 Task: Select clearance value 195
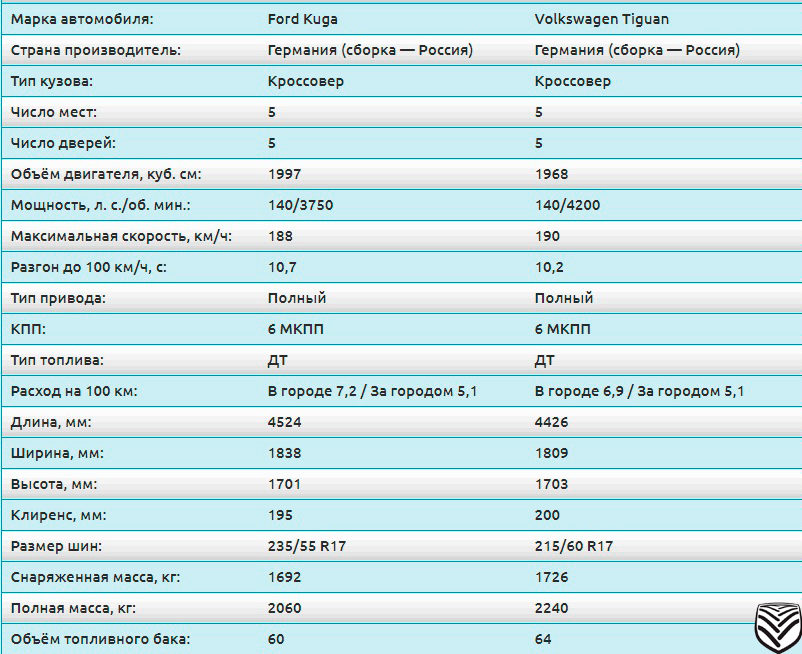tap(280, 515)
